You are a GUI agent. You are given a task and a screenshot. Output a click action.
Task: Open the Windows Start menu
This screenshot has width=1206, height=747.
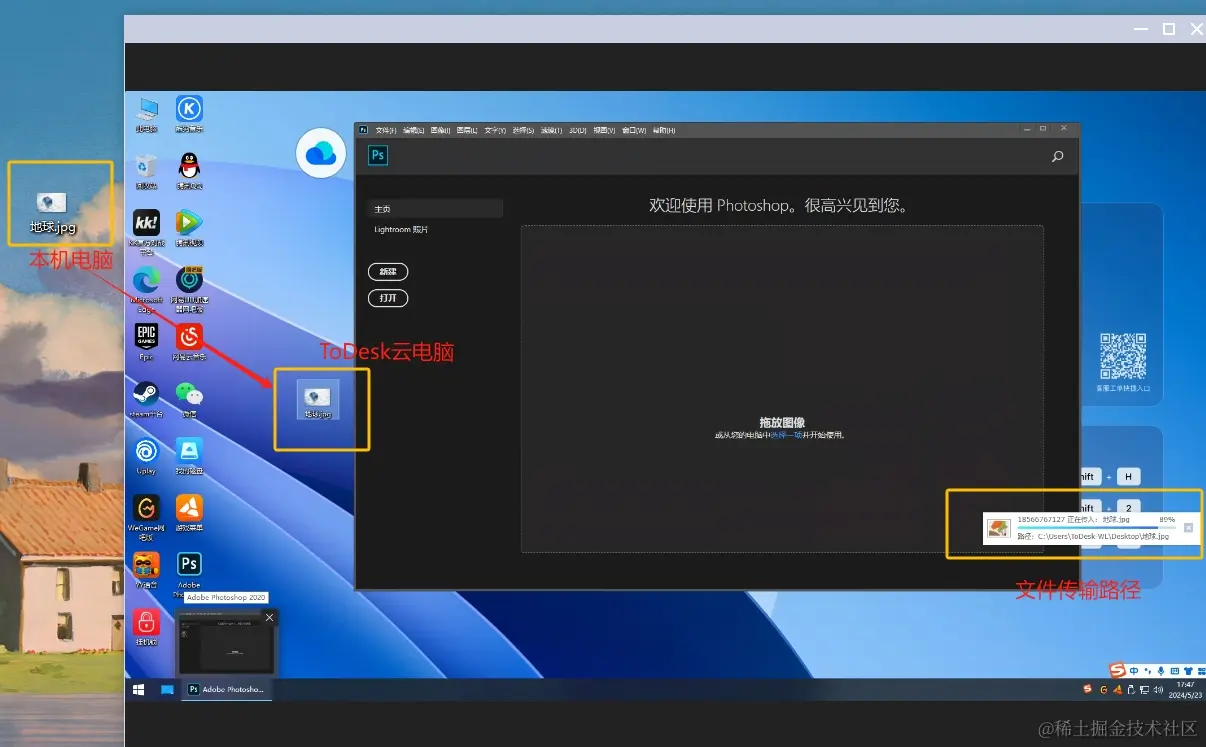pyautogui.click(x=139, y=690)
